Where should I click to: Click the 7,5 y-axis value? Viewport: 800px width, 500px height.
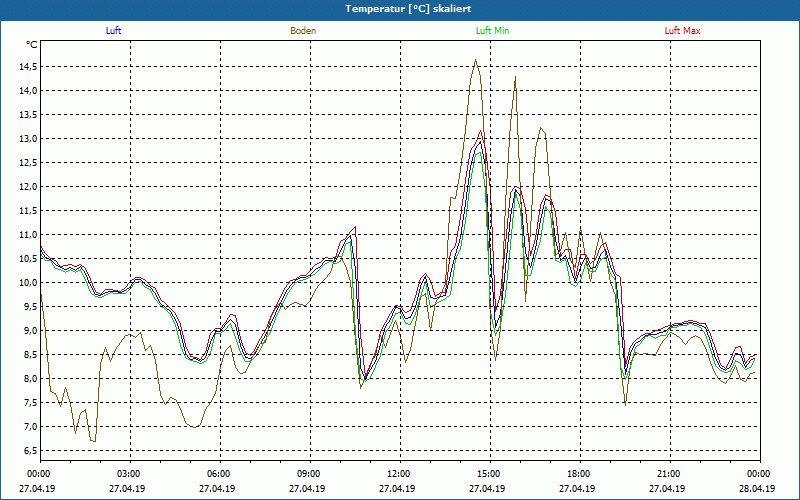point(30,403)
